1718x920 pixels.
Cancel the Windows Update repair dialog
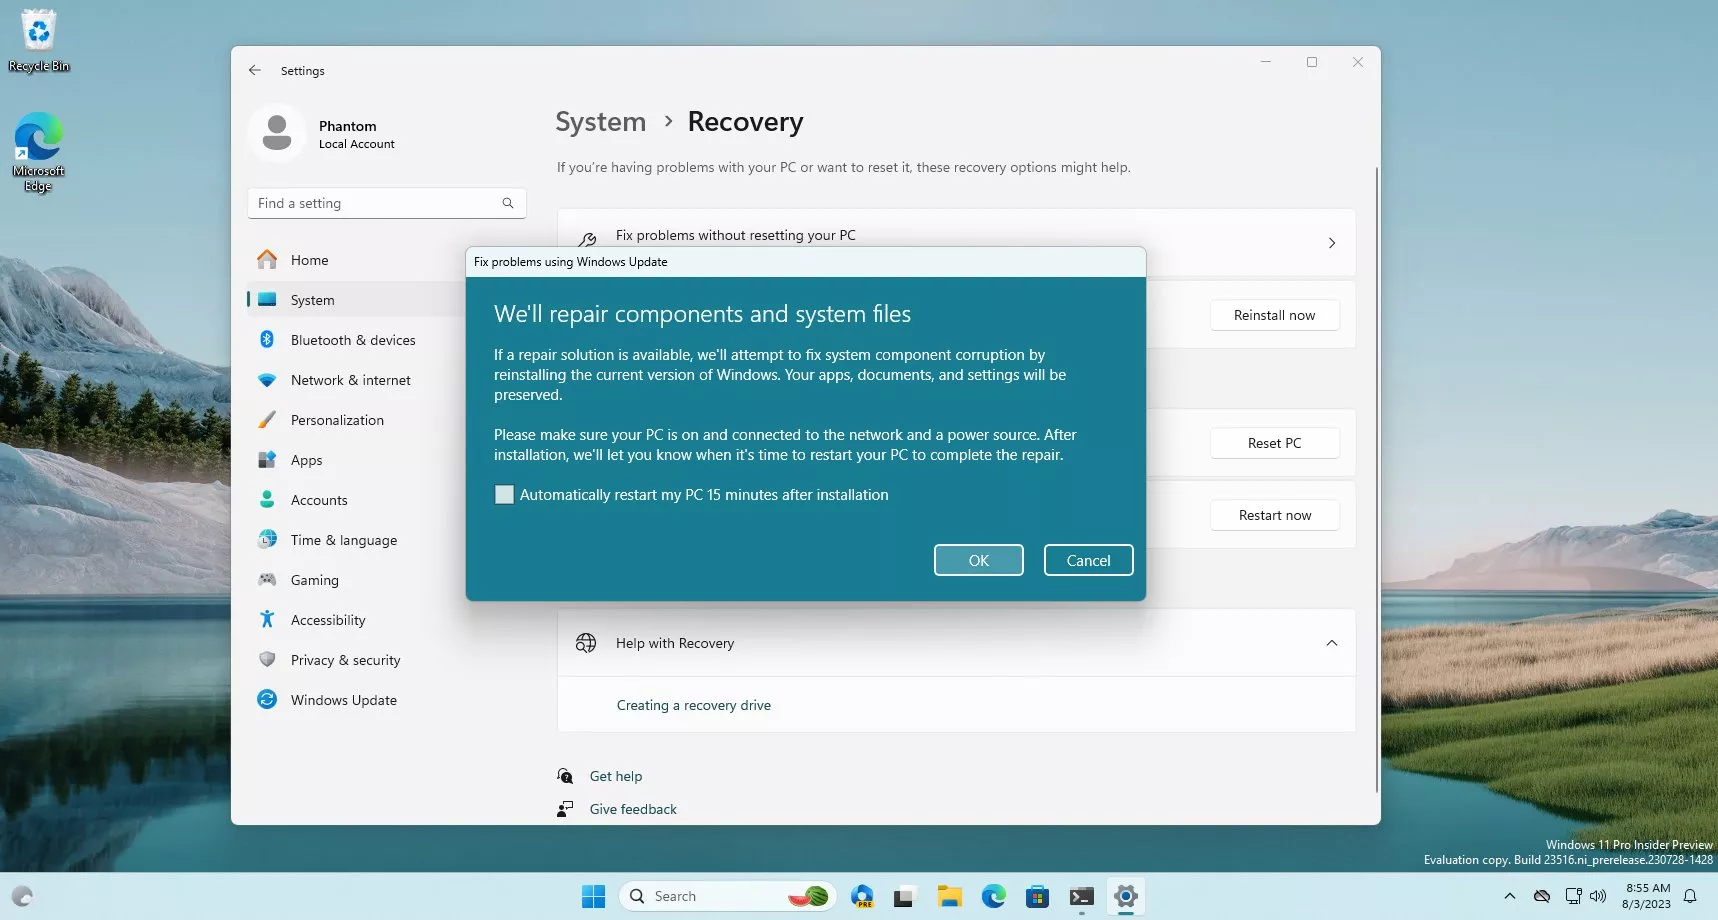pyautogui.click(x=1088, y=561)
